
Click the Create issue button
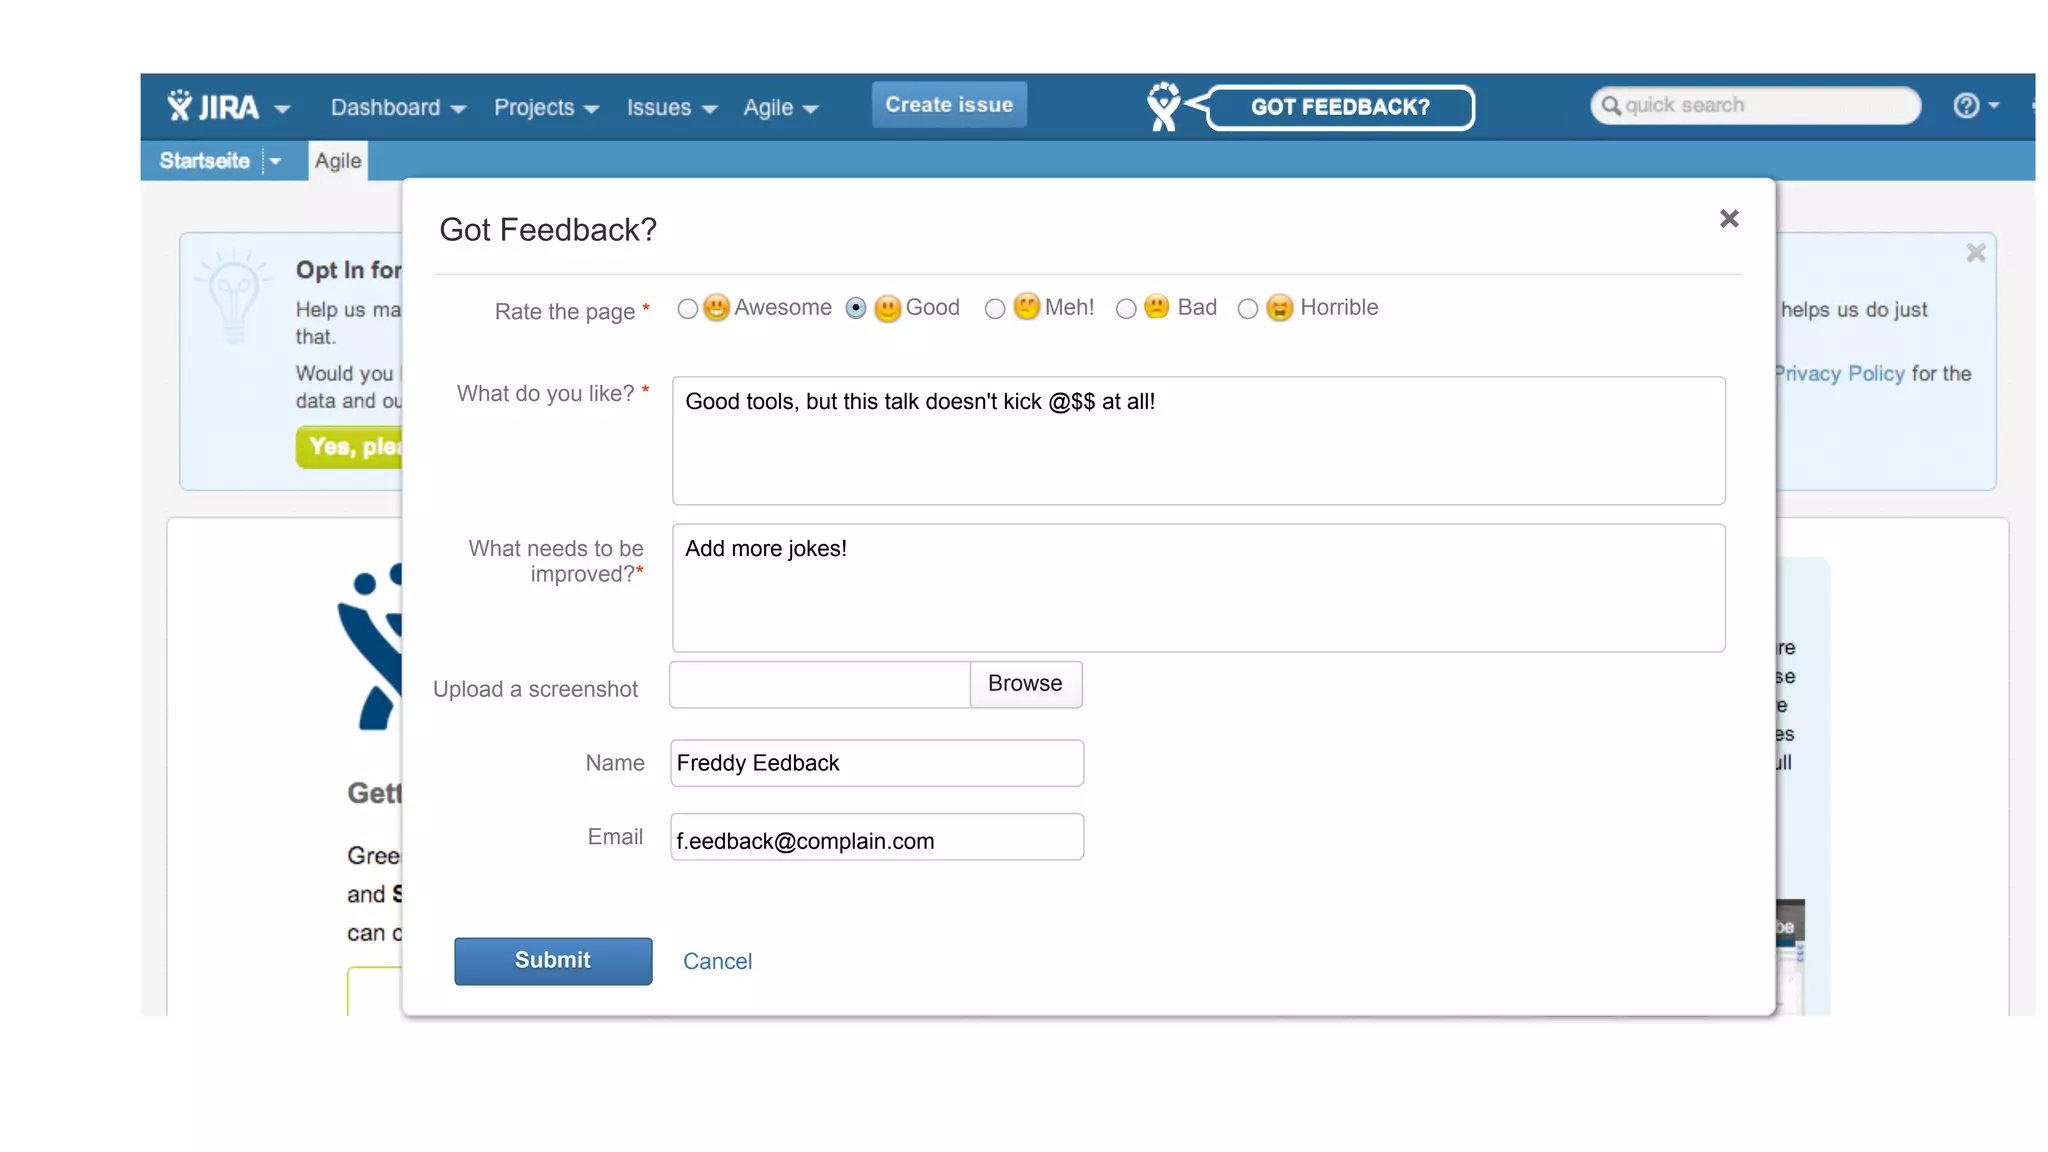click(949, 105)
